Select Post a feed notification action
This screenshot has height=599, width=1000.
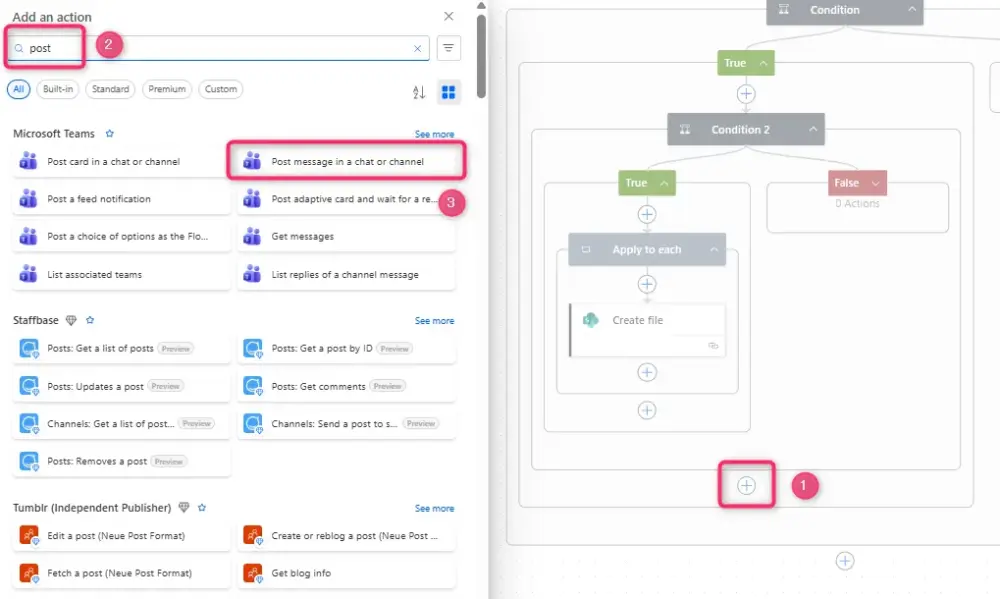point(99,199)
